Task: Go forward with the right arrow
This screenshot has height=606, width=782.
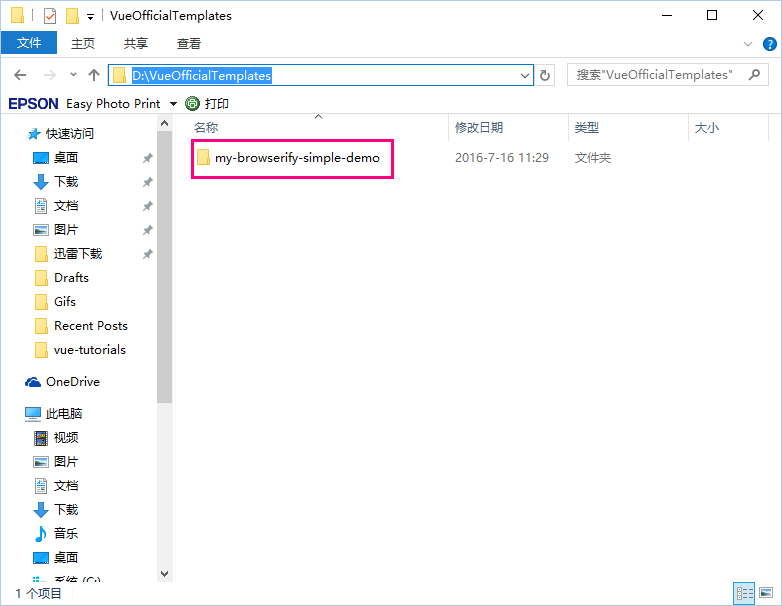Action: coord(49,75)
